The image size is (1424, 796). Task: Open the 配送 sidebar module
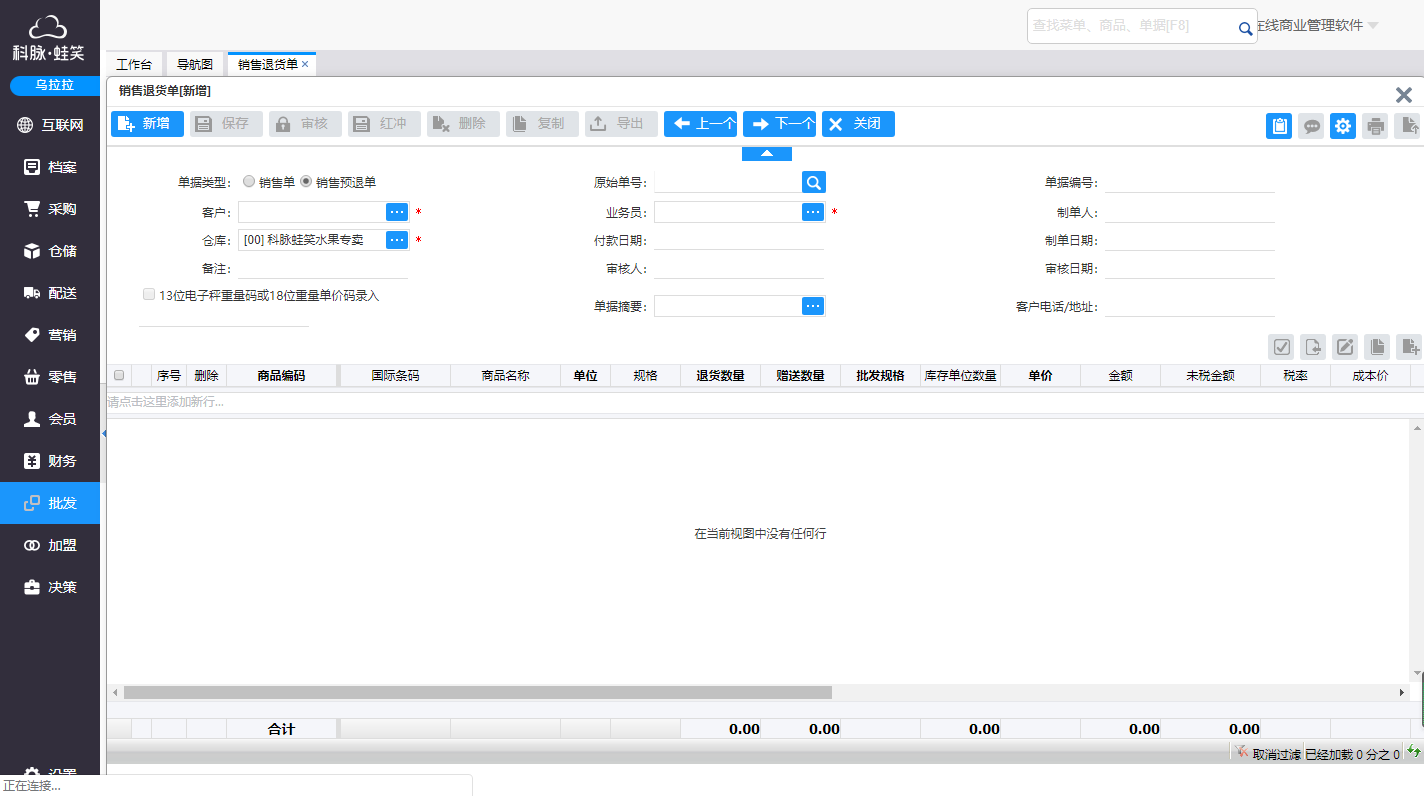tap(50, 293)
